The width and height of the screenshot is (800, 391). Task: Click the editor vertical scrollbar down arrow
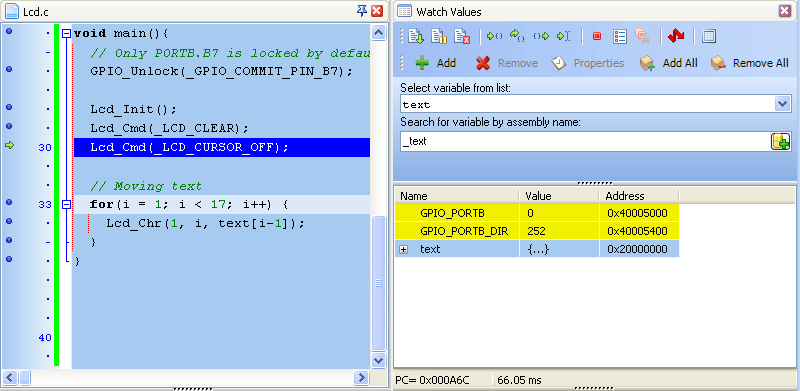[378, 360]
